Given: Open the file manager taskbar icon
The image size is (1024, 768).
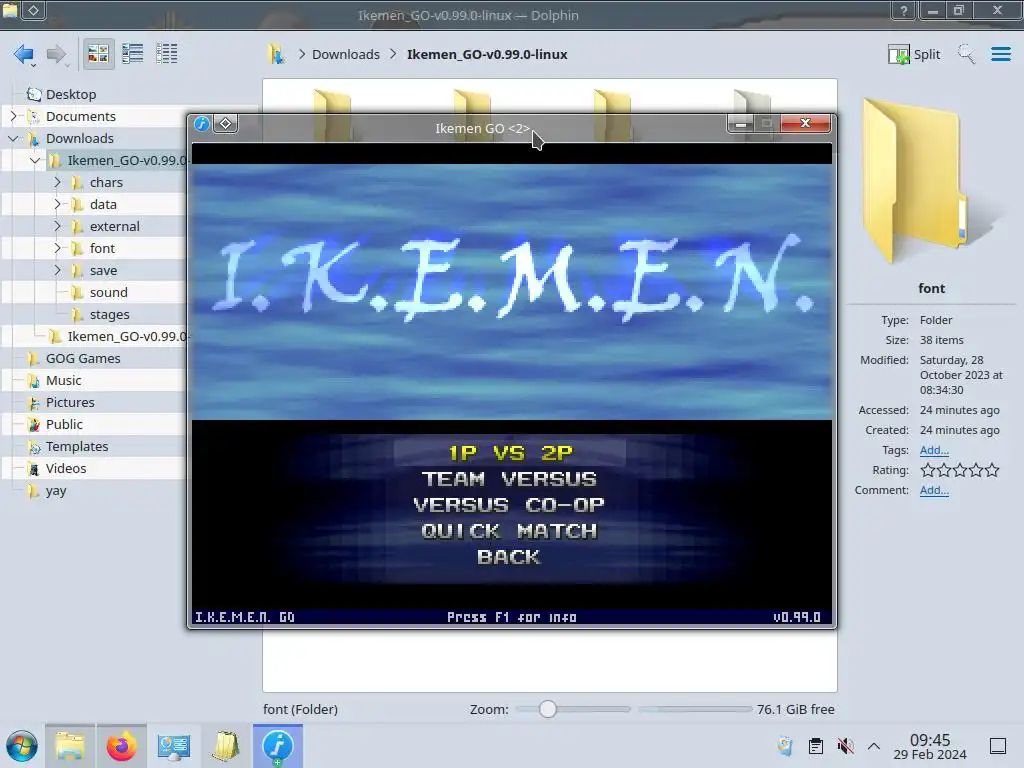Looking at the screenshot, I should (70, 746).
